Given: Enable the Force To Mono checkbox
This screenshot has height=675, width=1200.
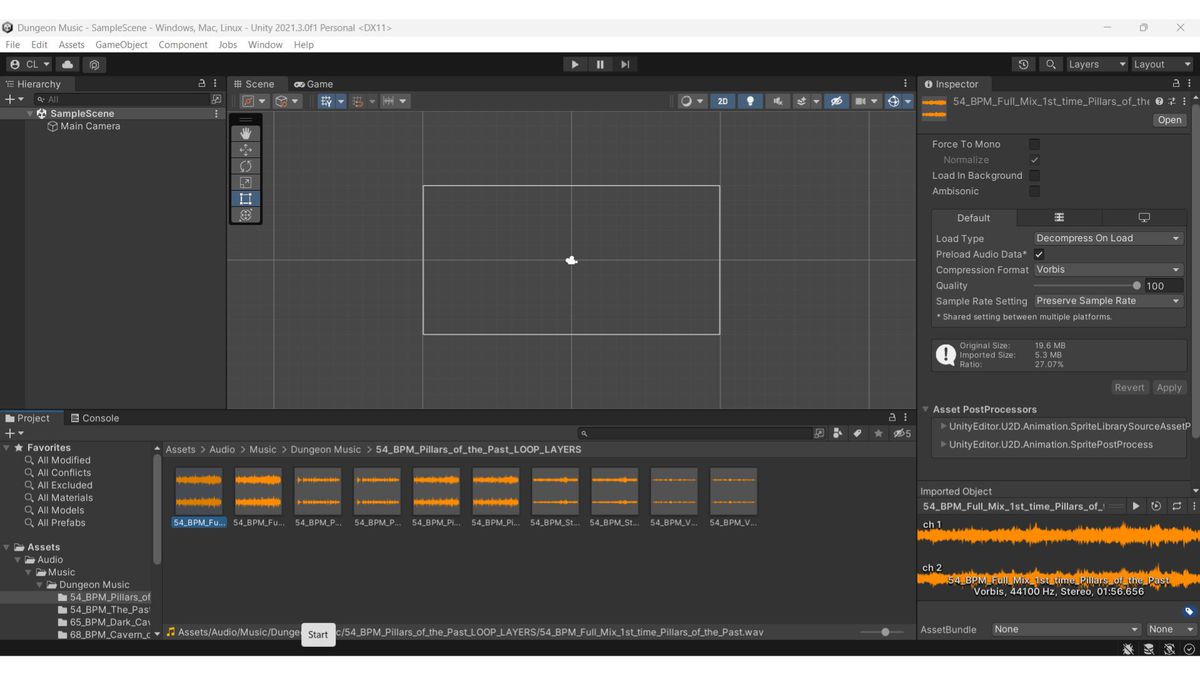Looking at the screenshot, I should click(x=1034, y=144).
